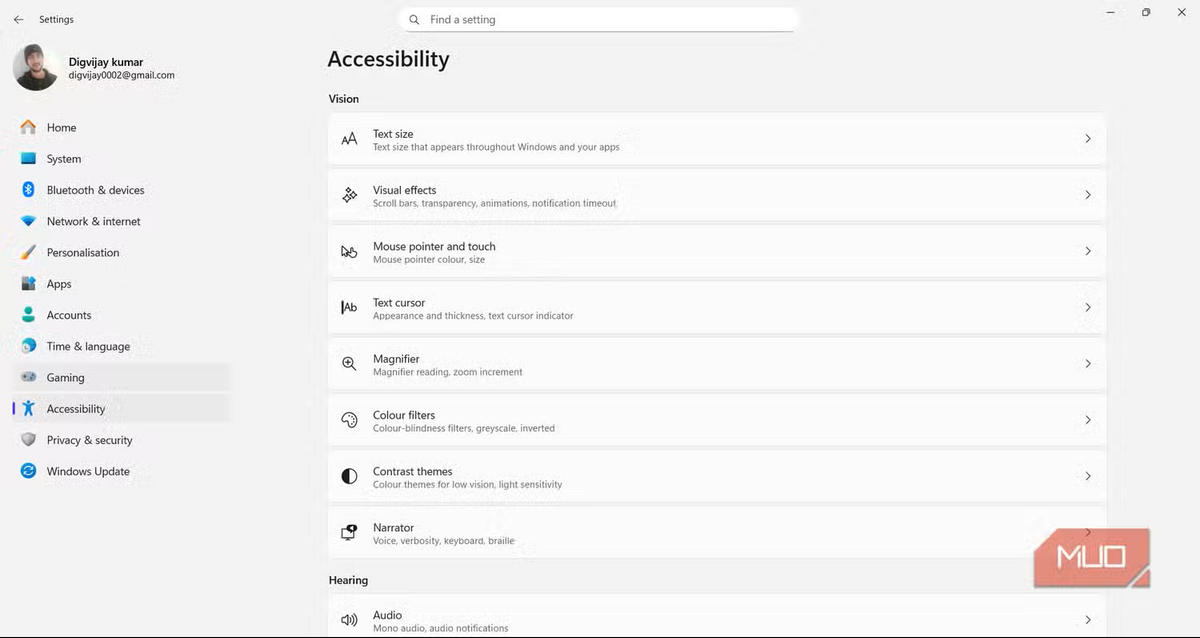Click the Personalisation paintbrush icon
This screenshot has width=1200, height=638.
click(x=28, y=253)
